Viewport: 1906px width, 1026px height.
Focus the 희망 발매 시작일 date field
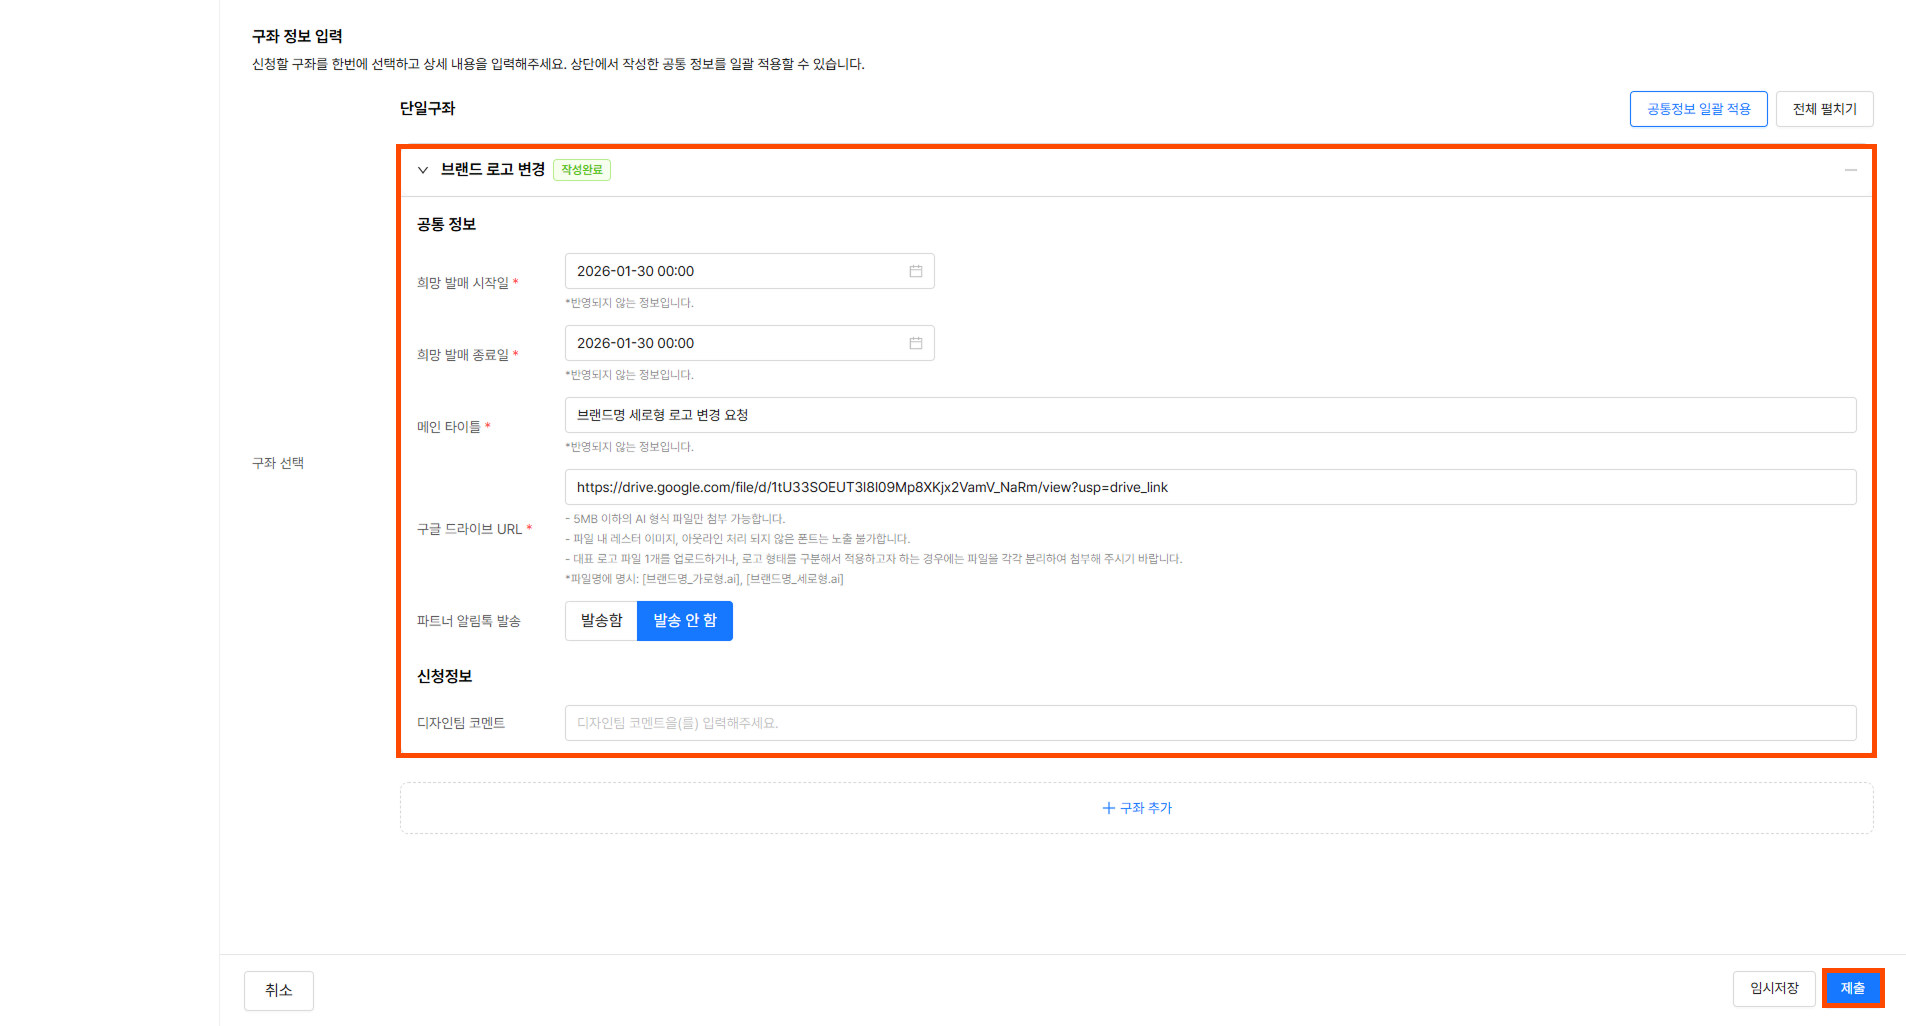tap(735, 271)
